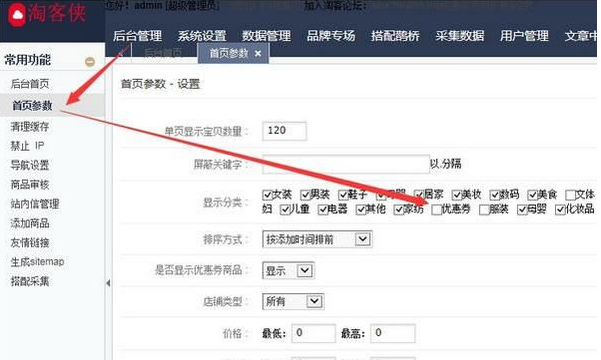Screen dimensions: 601x360
Task: Uncheck the 鞋子 category checkbox
Action: click(x=343, y=195)
